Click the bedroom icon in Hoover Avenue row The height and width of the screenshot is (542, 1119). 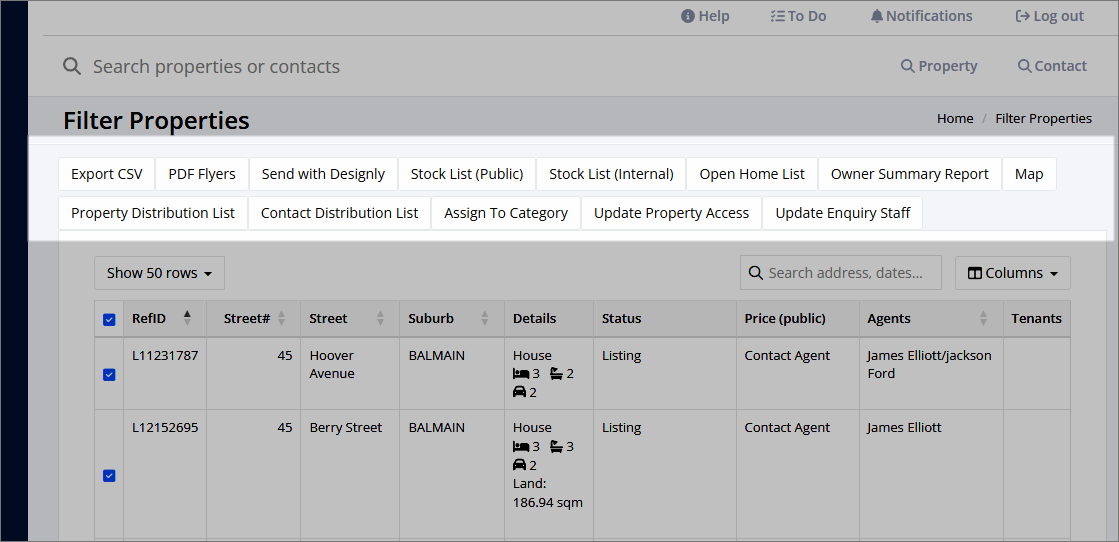[x=521, y=373]
